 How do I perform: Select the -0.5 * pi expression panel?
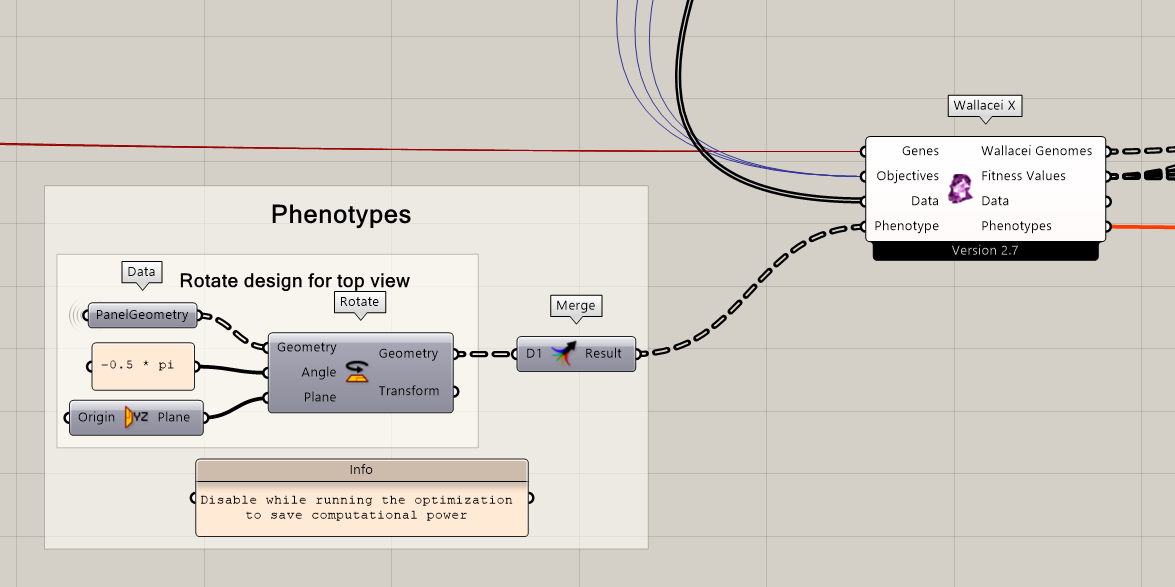(142, 366)
